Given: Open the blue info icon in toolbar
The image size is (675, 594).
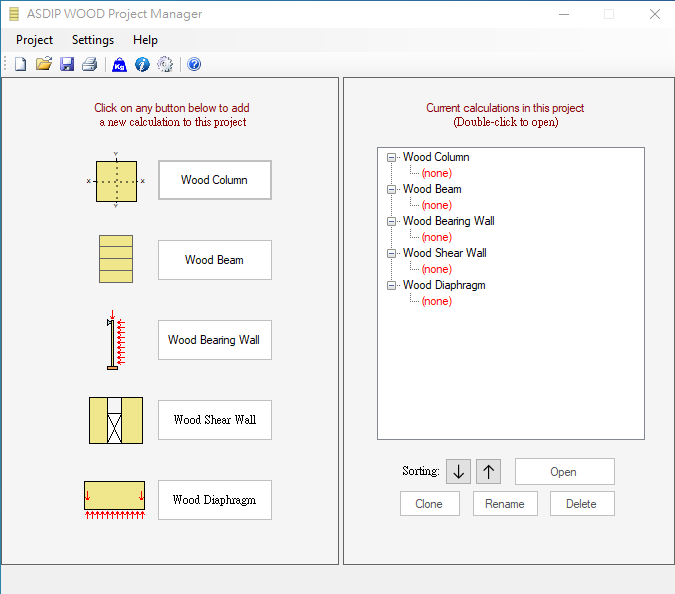Looking at the screenshot, I should [142, 65].
